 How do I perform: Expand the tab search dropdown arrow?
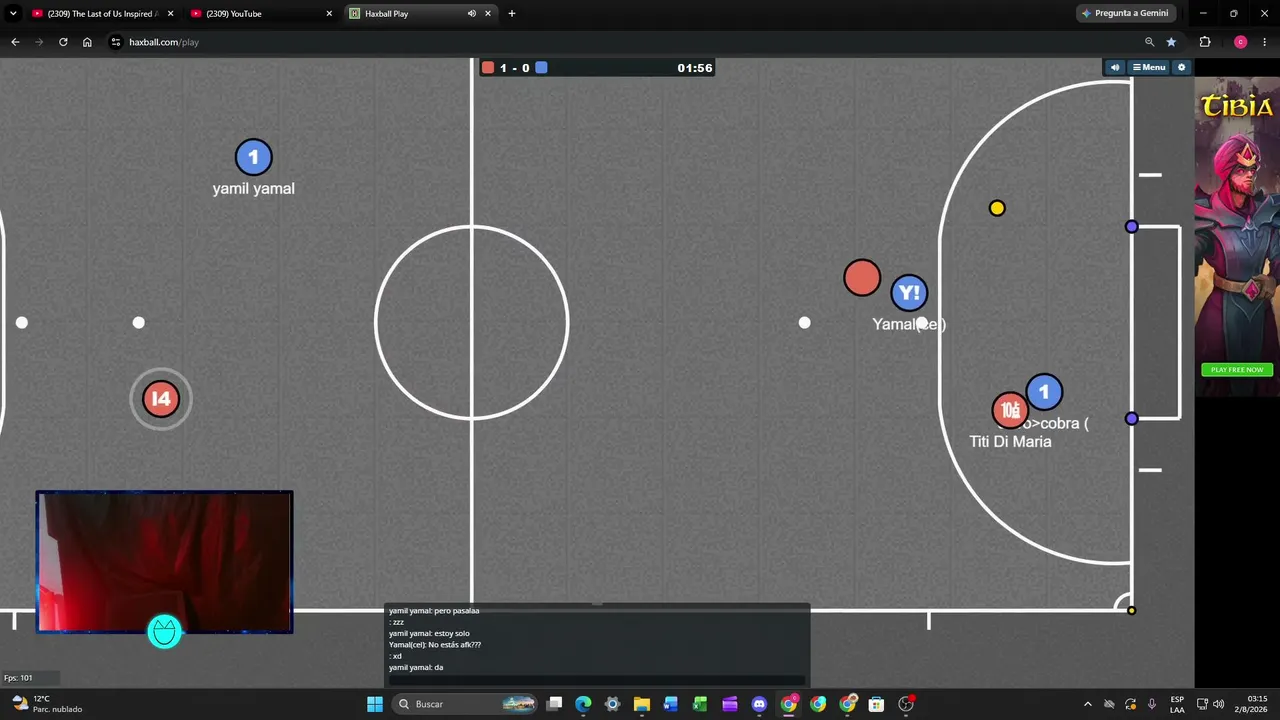pos(13,14)
